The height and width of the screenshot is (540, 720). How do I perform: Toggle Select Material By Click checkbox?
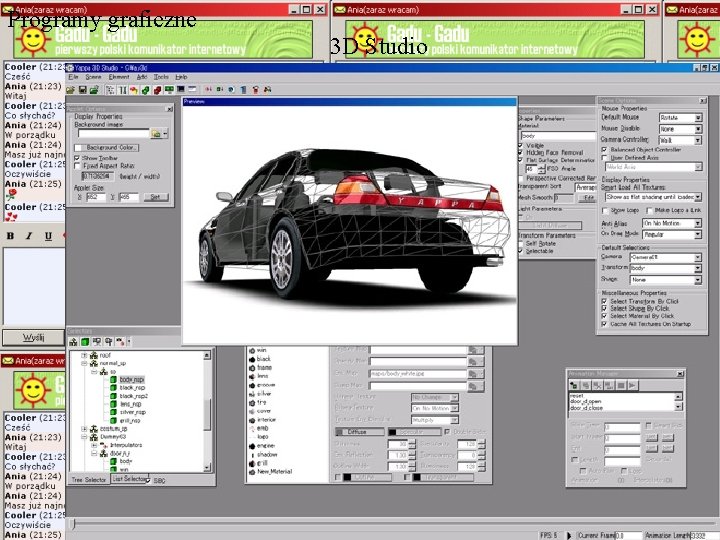click(604, 316)
